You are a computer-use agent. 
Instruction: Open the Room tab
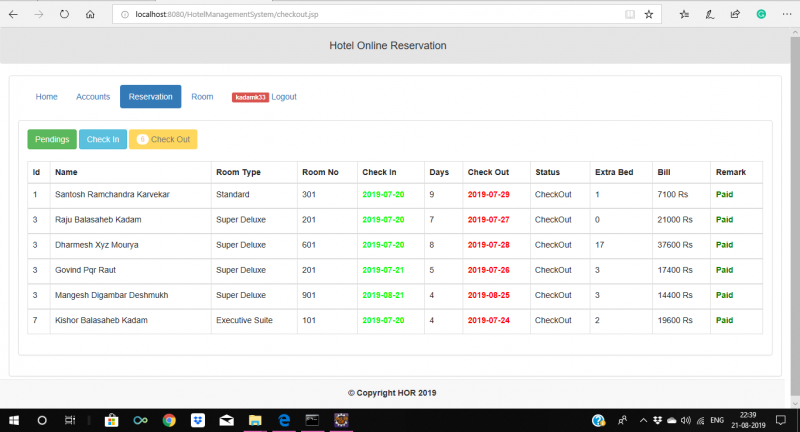202,97
